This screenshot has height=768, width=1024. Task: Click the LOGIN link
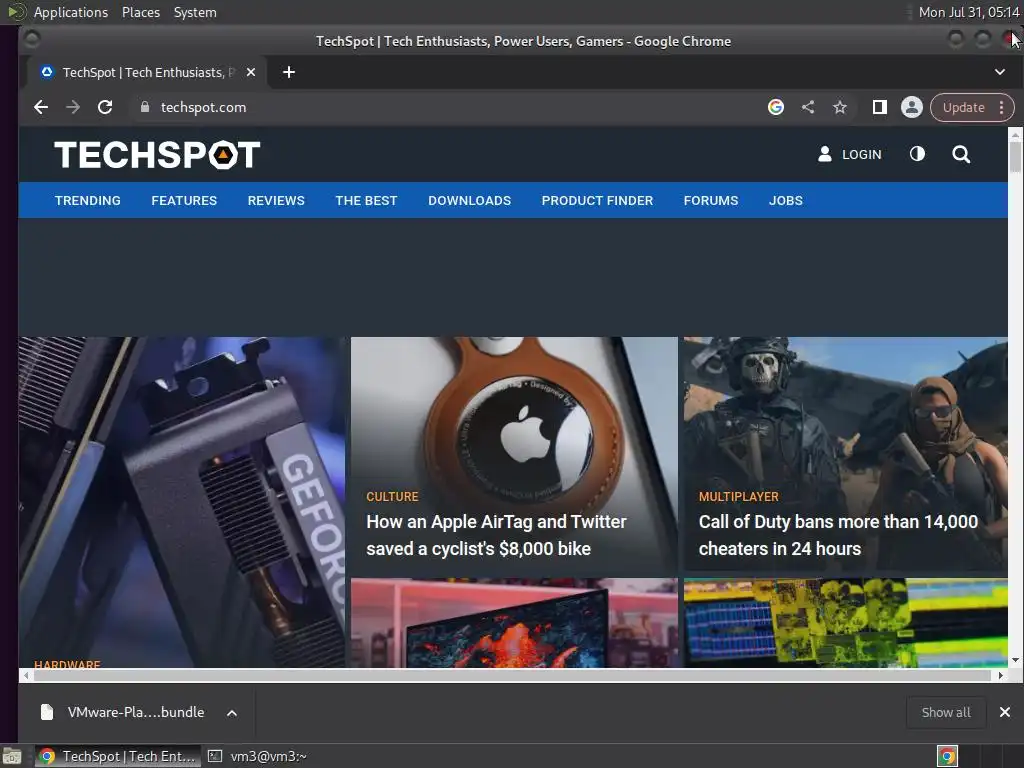[x=850, y=155]
